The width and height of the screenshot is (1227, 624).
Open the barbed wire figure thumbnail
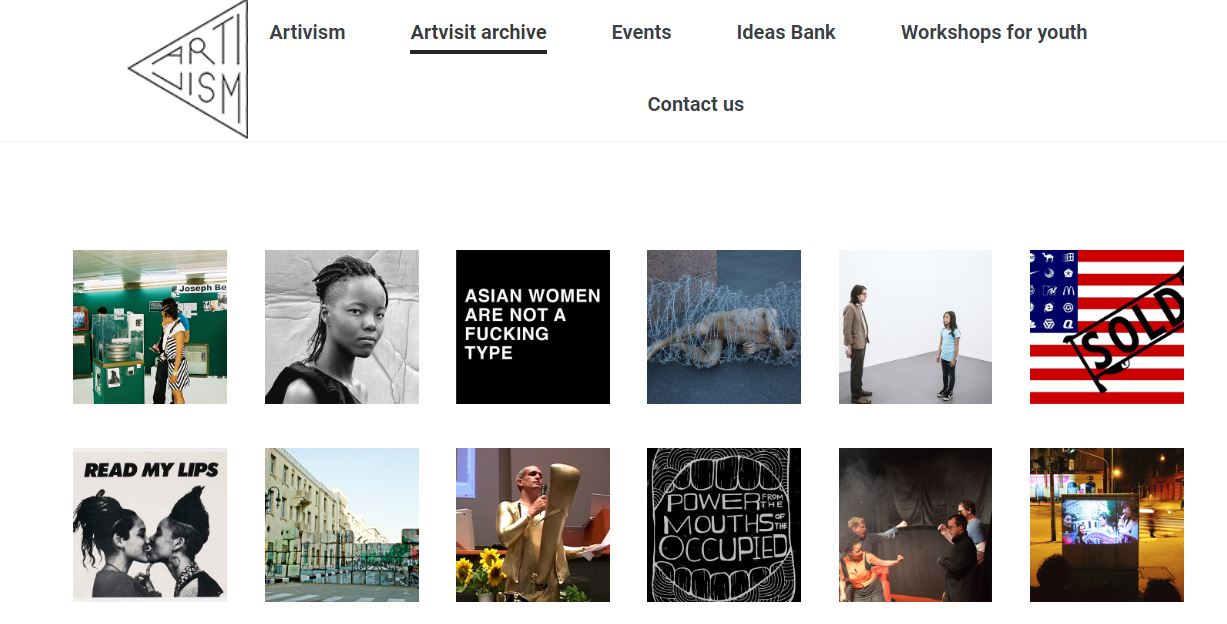[724, 327]
